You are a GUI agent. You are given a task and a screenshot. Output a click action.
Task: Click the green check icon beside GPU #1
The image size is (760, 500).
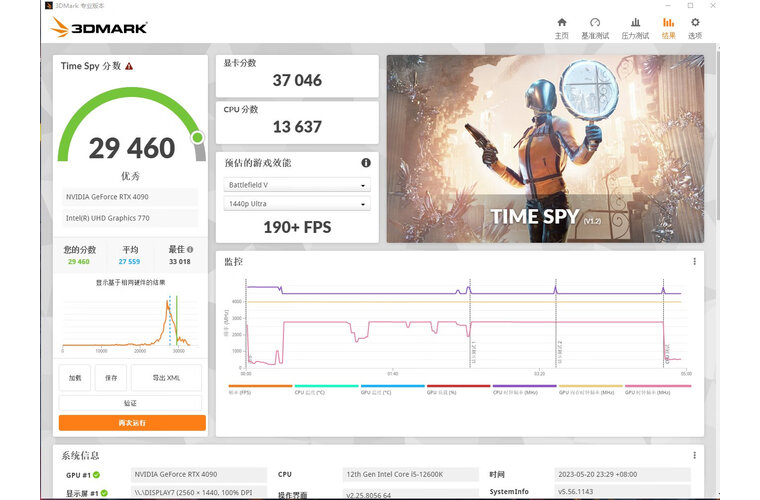pos(96,475)
